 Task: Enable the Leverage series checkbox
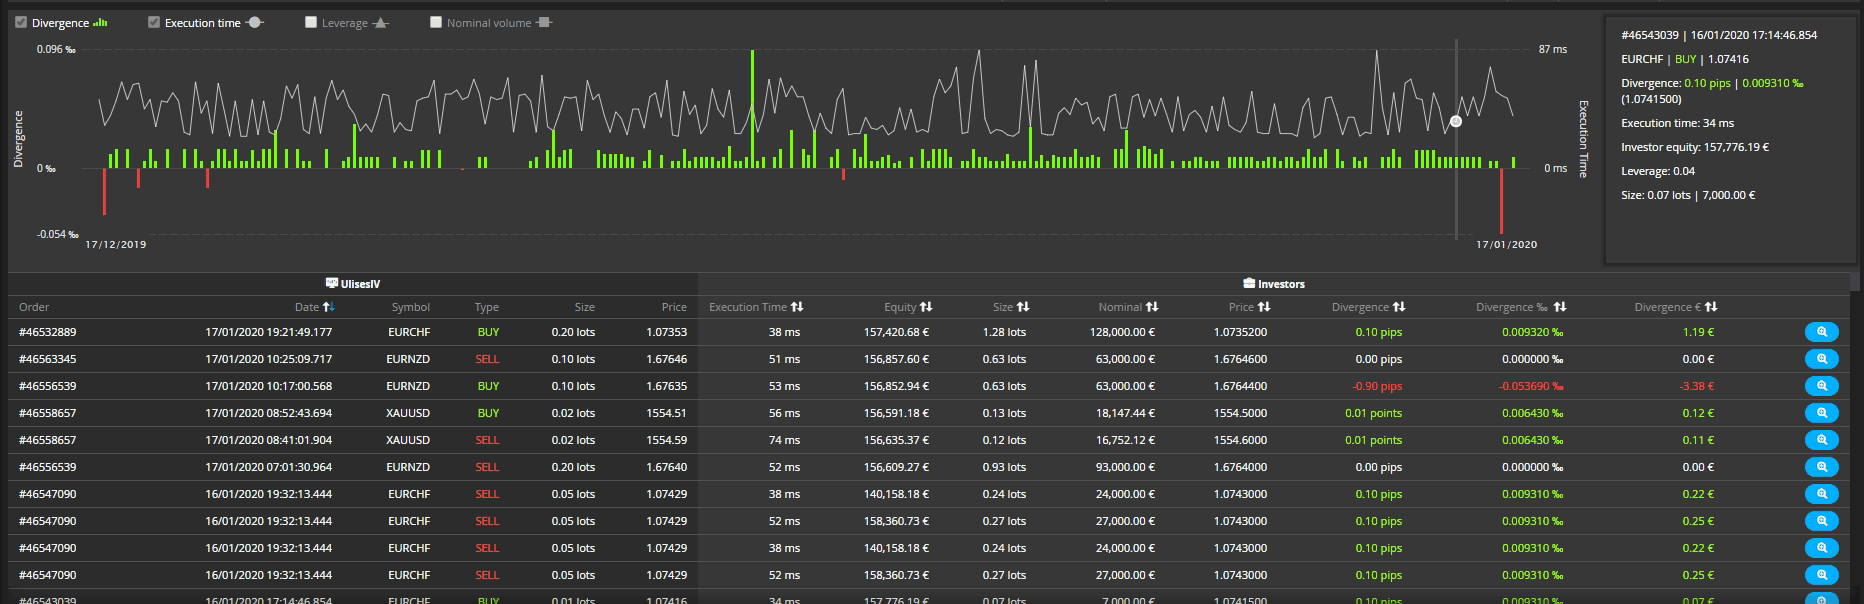[311, 22]
